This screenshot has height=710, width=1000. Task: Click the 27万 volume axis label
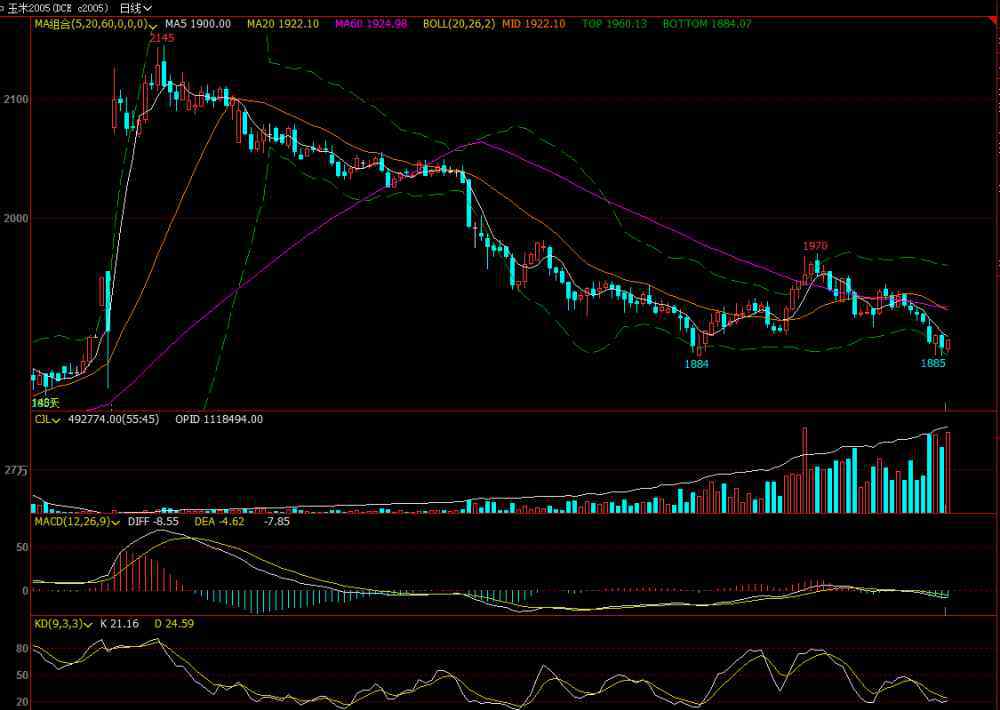tap(16, 471)
